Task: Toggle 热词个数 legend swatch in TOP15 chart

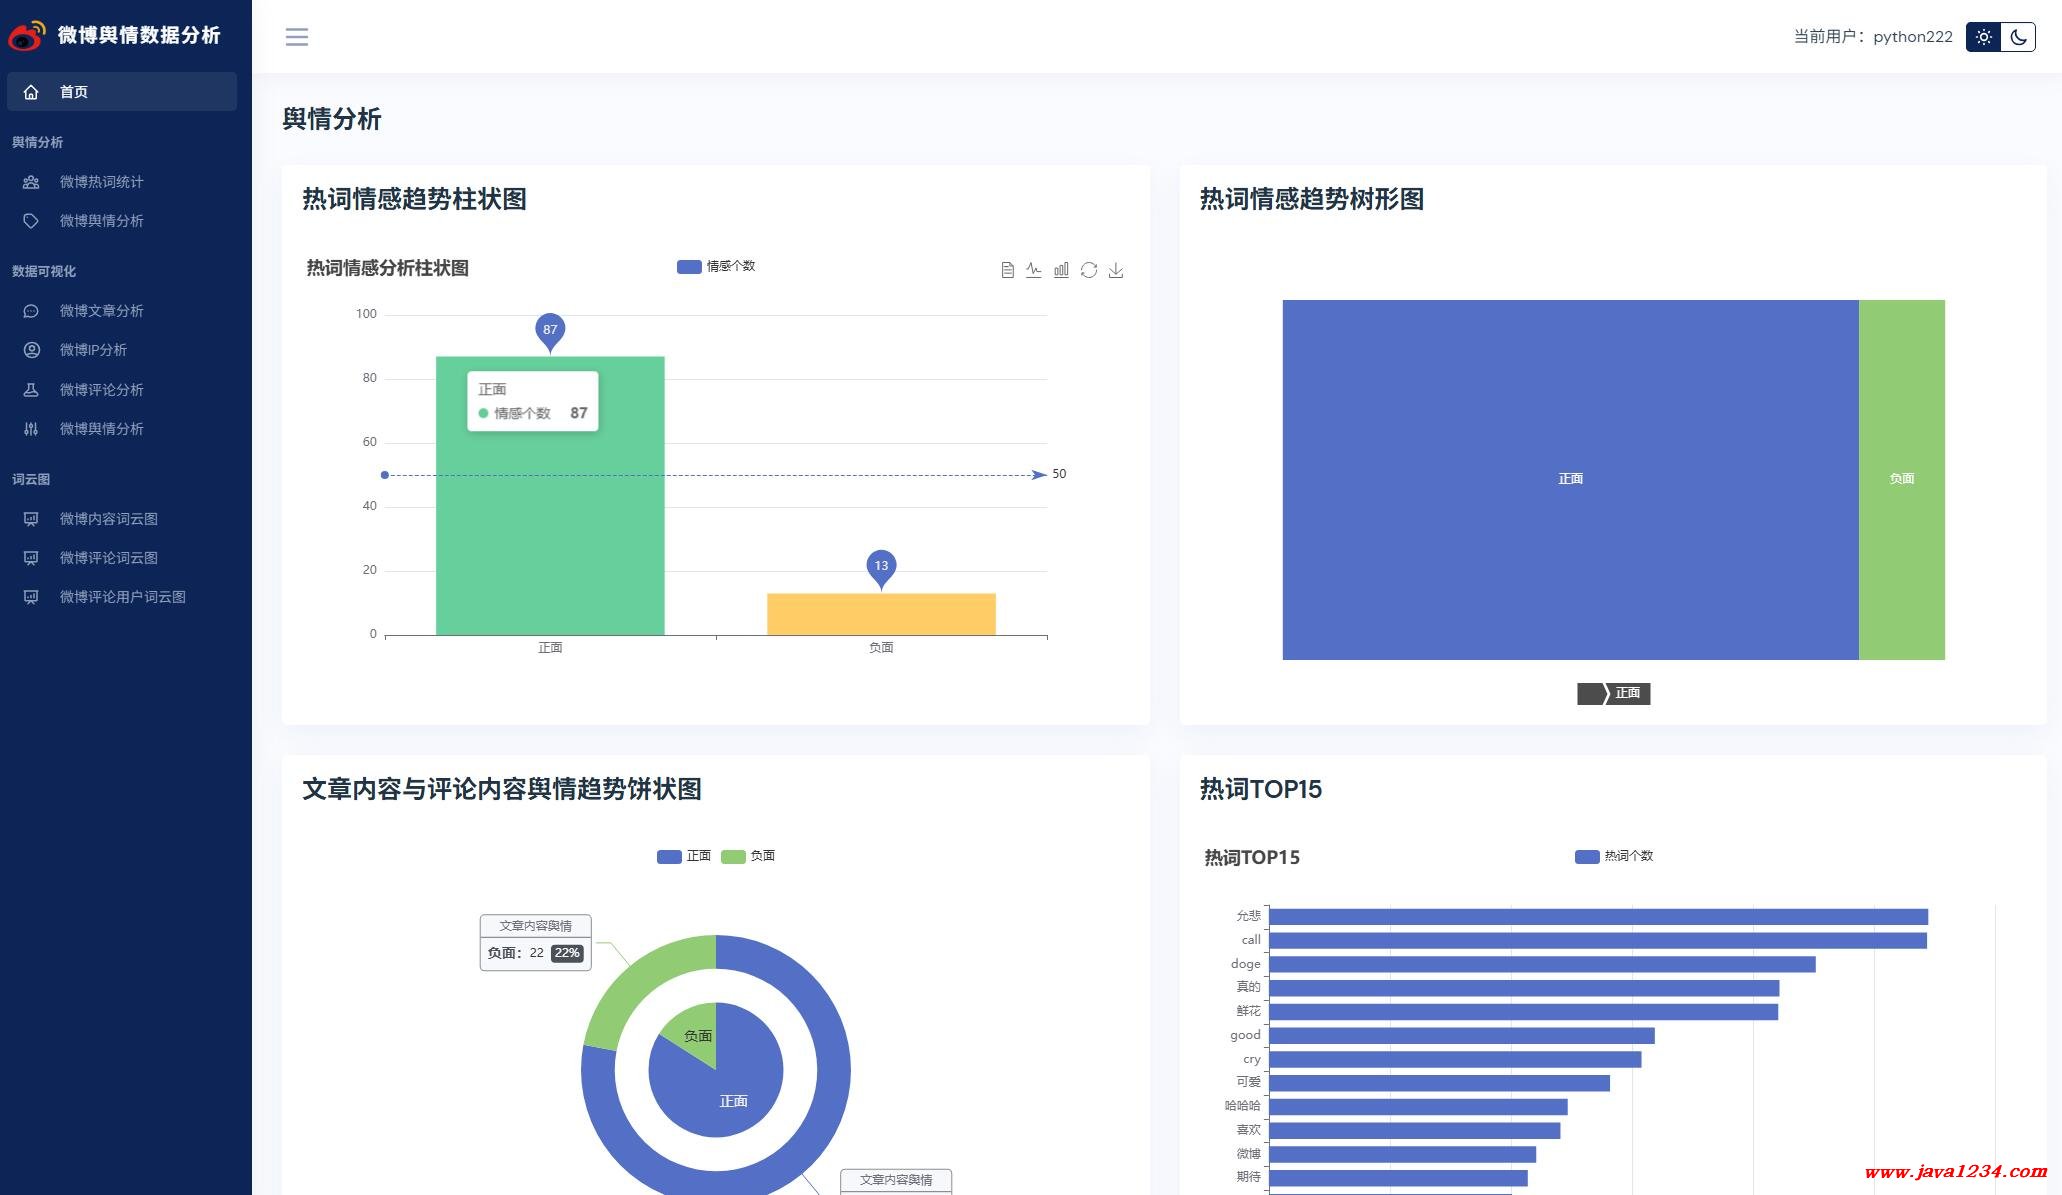Action: 1586,856
